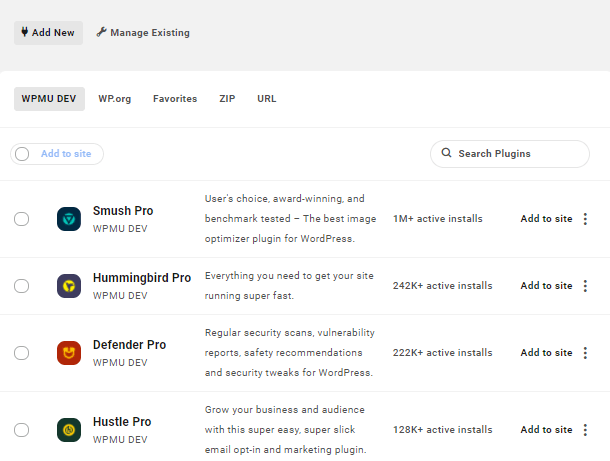Click the 1M+ active installs text
Image resolution: width=610 pixels, height=461 pixels.
point(438,219)
